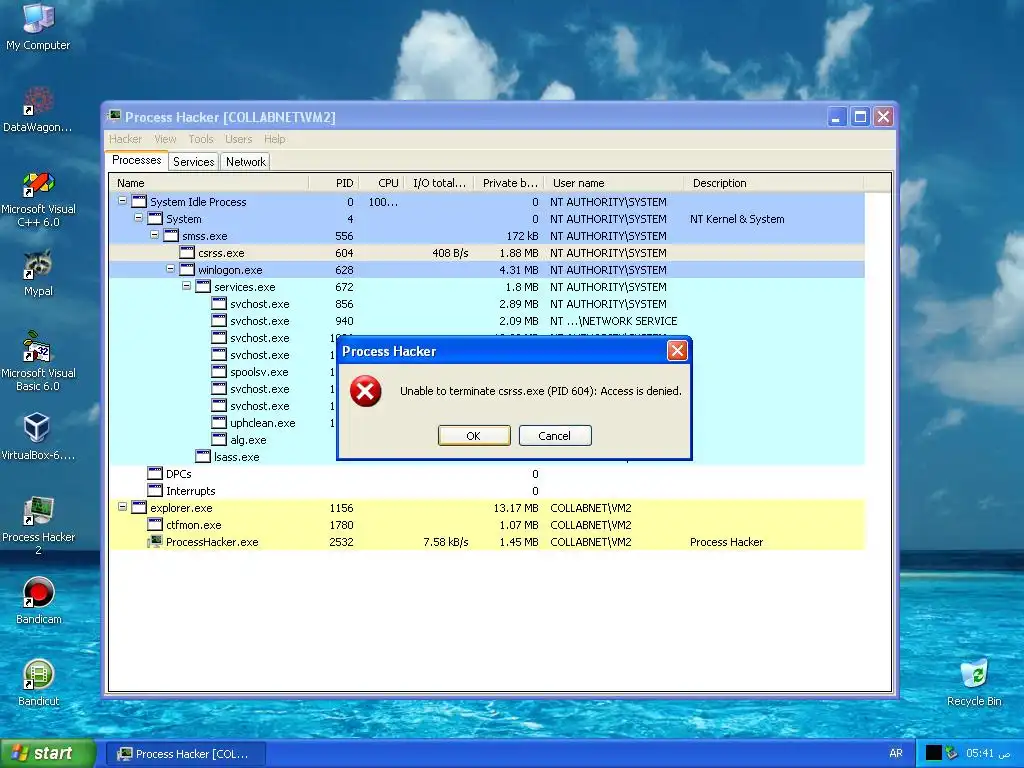
Task: Launch Bandicam desktop shortcut
Action: (38, 601)
